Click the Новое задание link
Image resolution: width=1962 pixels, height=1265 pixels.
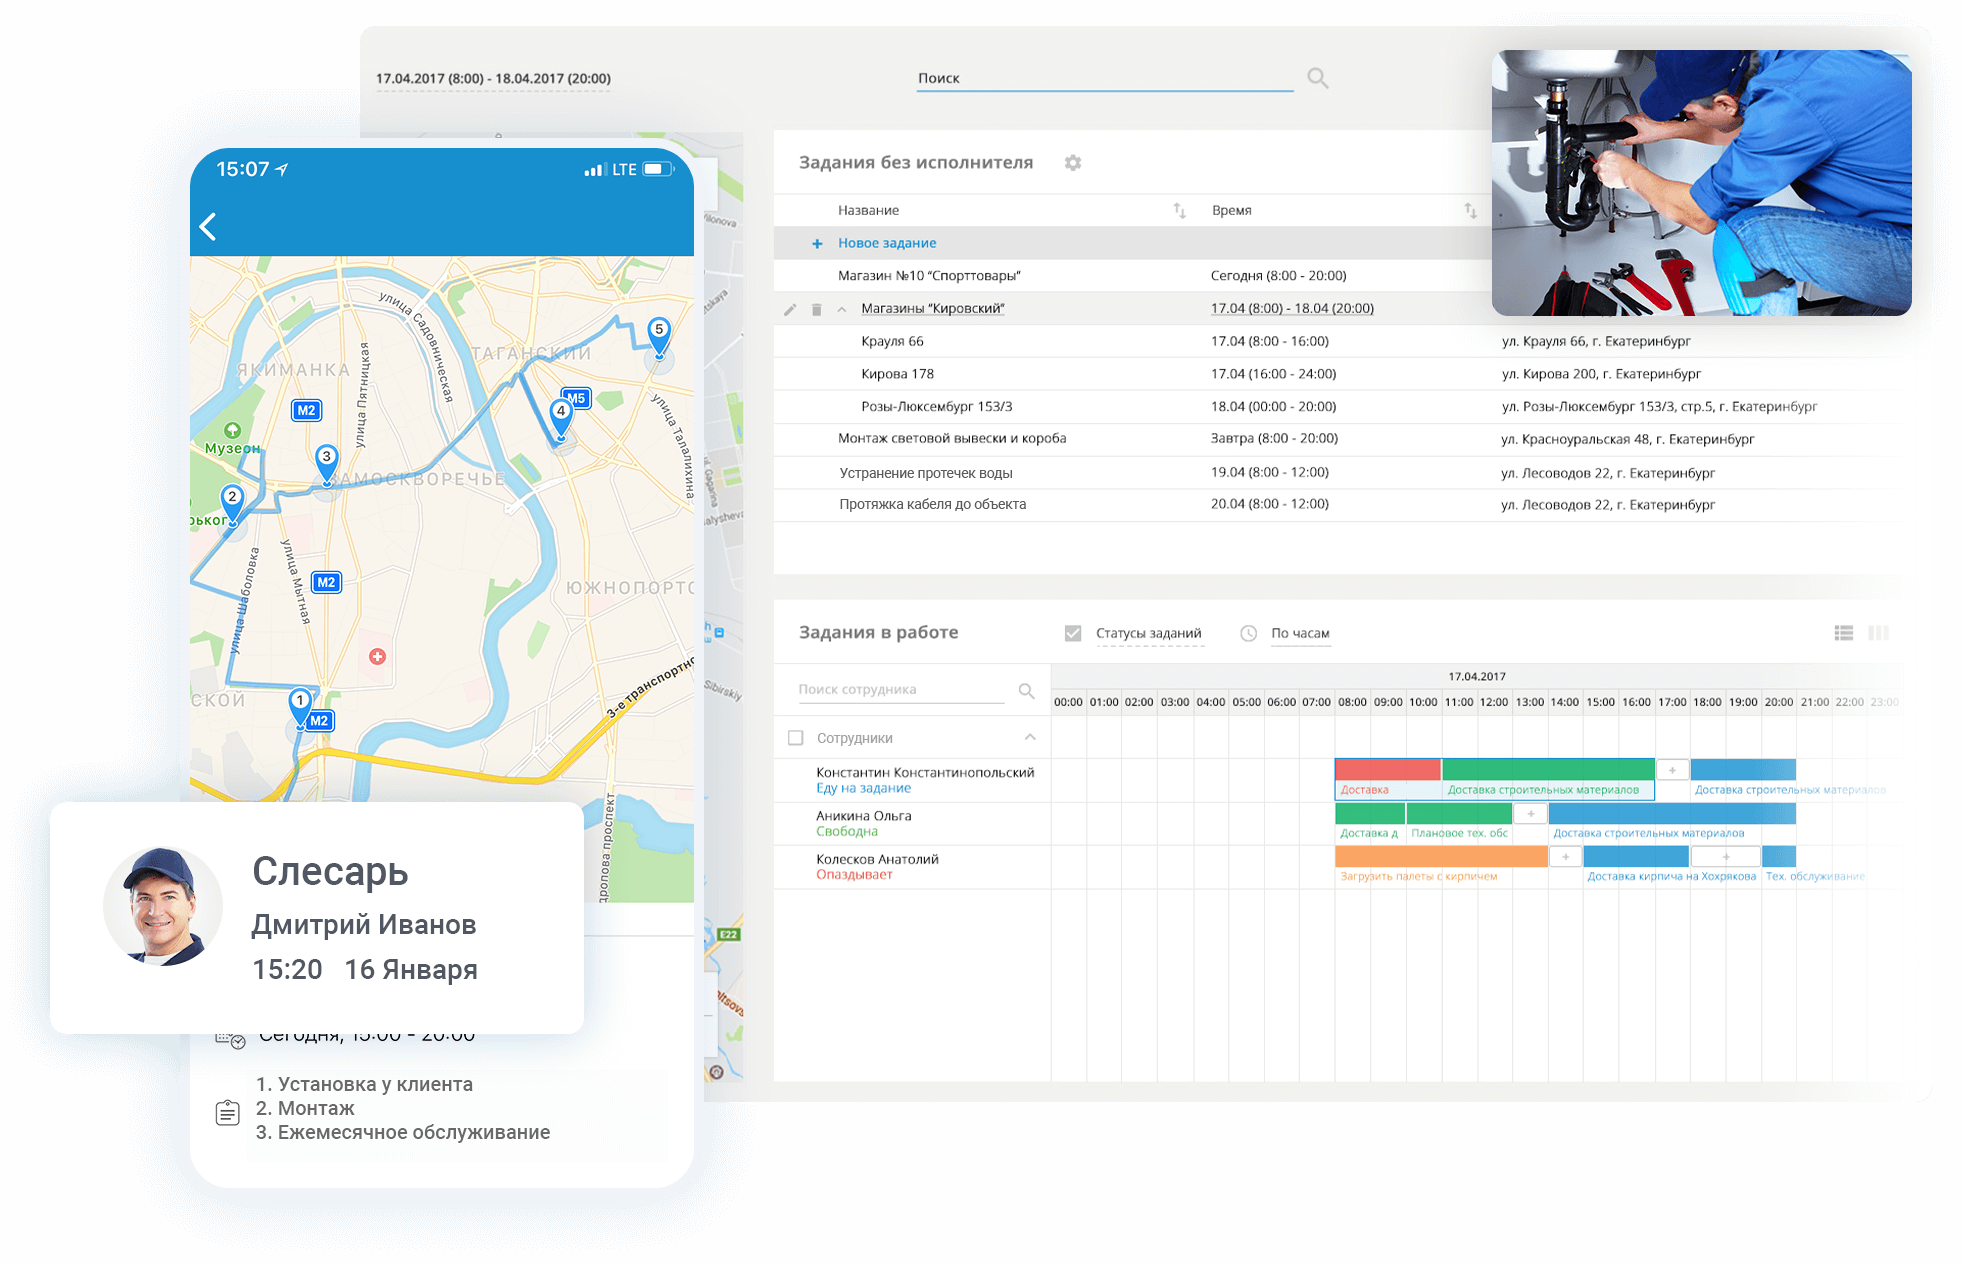coord(887,243)
